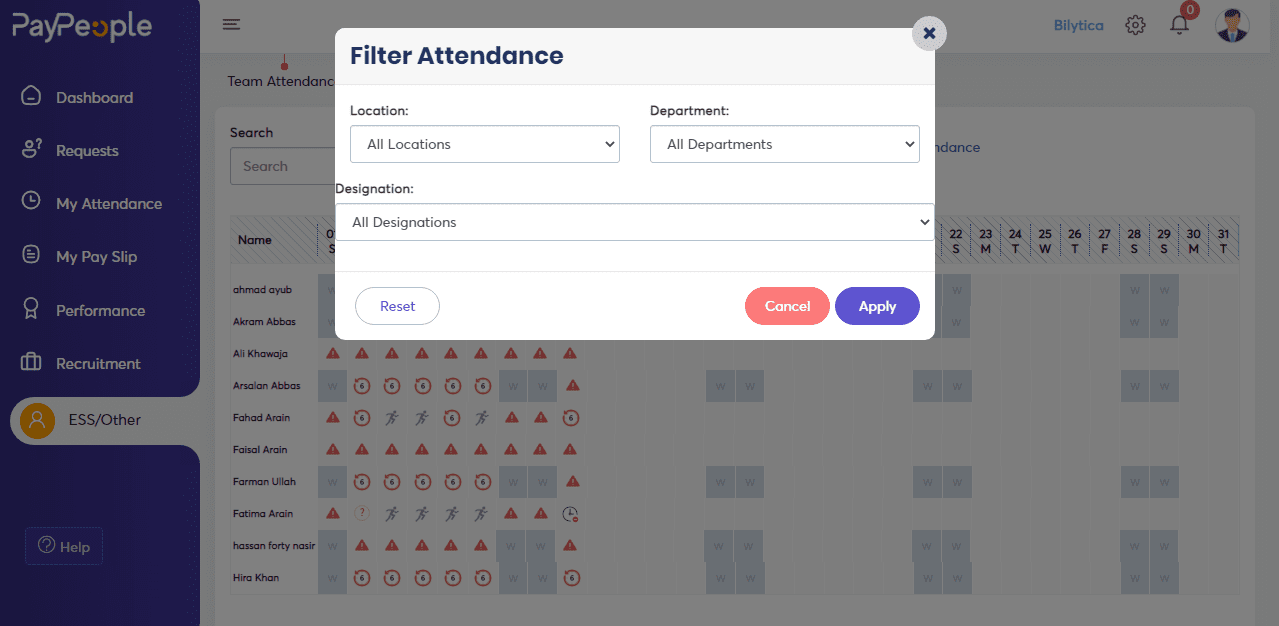Open the notification bell icon
This screenshot has width=1279, height=626.
click(x=1179, y=25)
